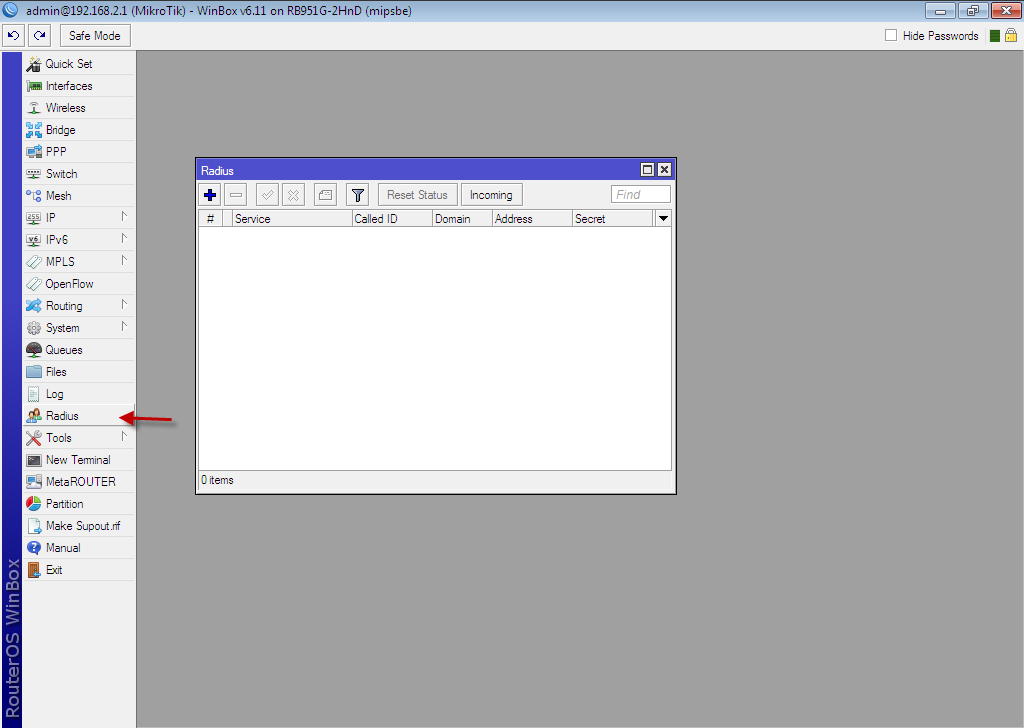This screenshot has height=728, width=1024.
Task: Open the Interfaces menu item
Action: [79, 86]
